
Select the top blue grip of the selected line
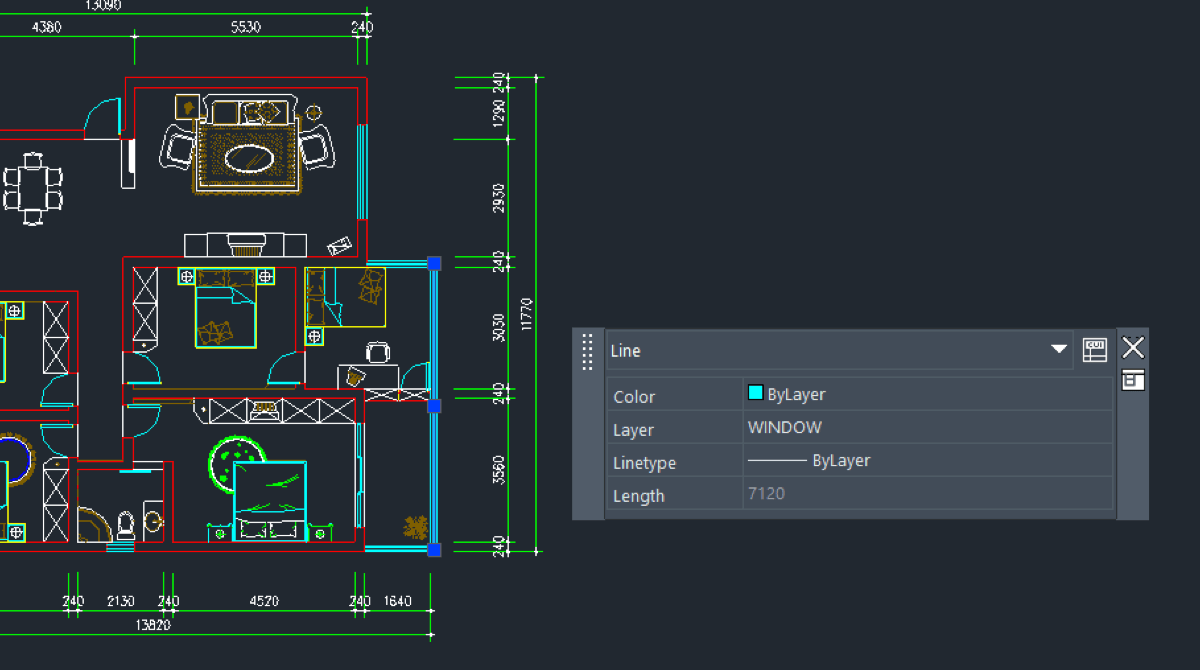434,263
